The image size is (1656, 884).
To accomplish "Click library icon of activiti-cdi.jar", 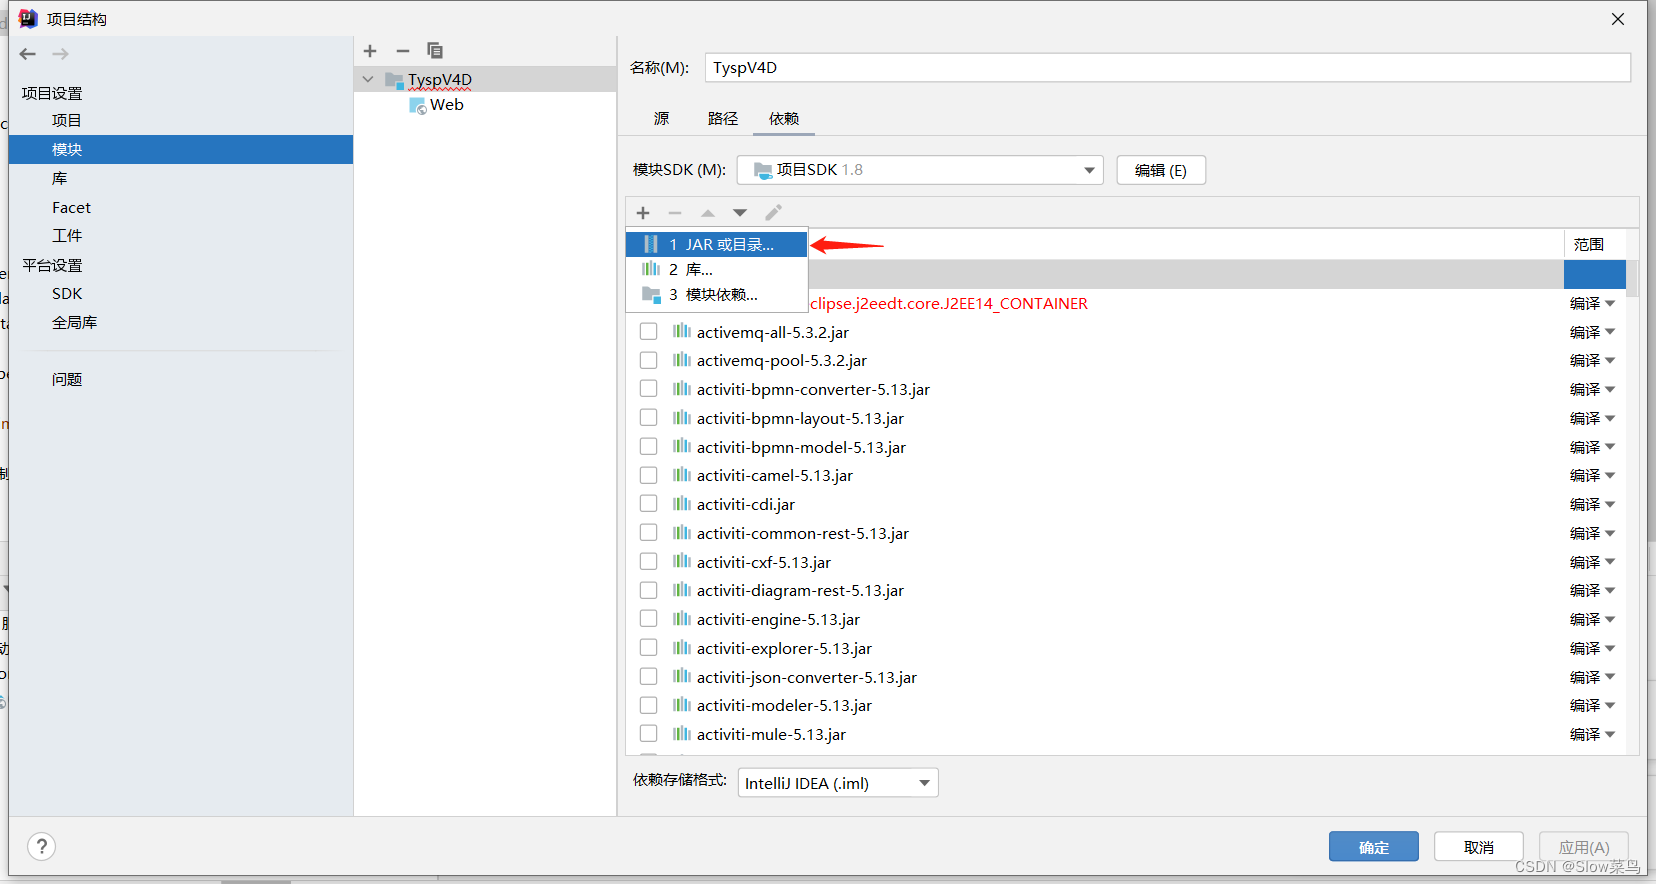I will click(682, 503).
